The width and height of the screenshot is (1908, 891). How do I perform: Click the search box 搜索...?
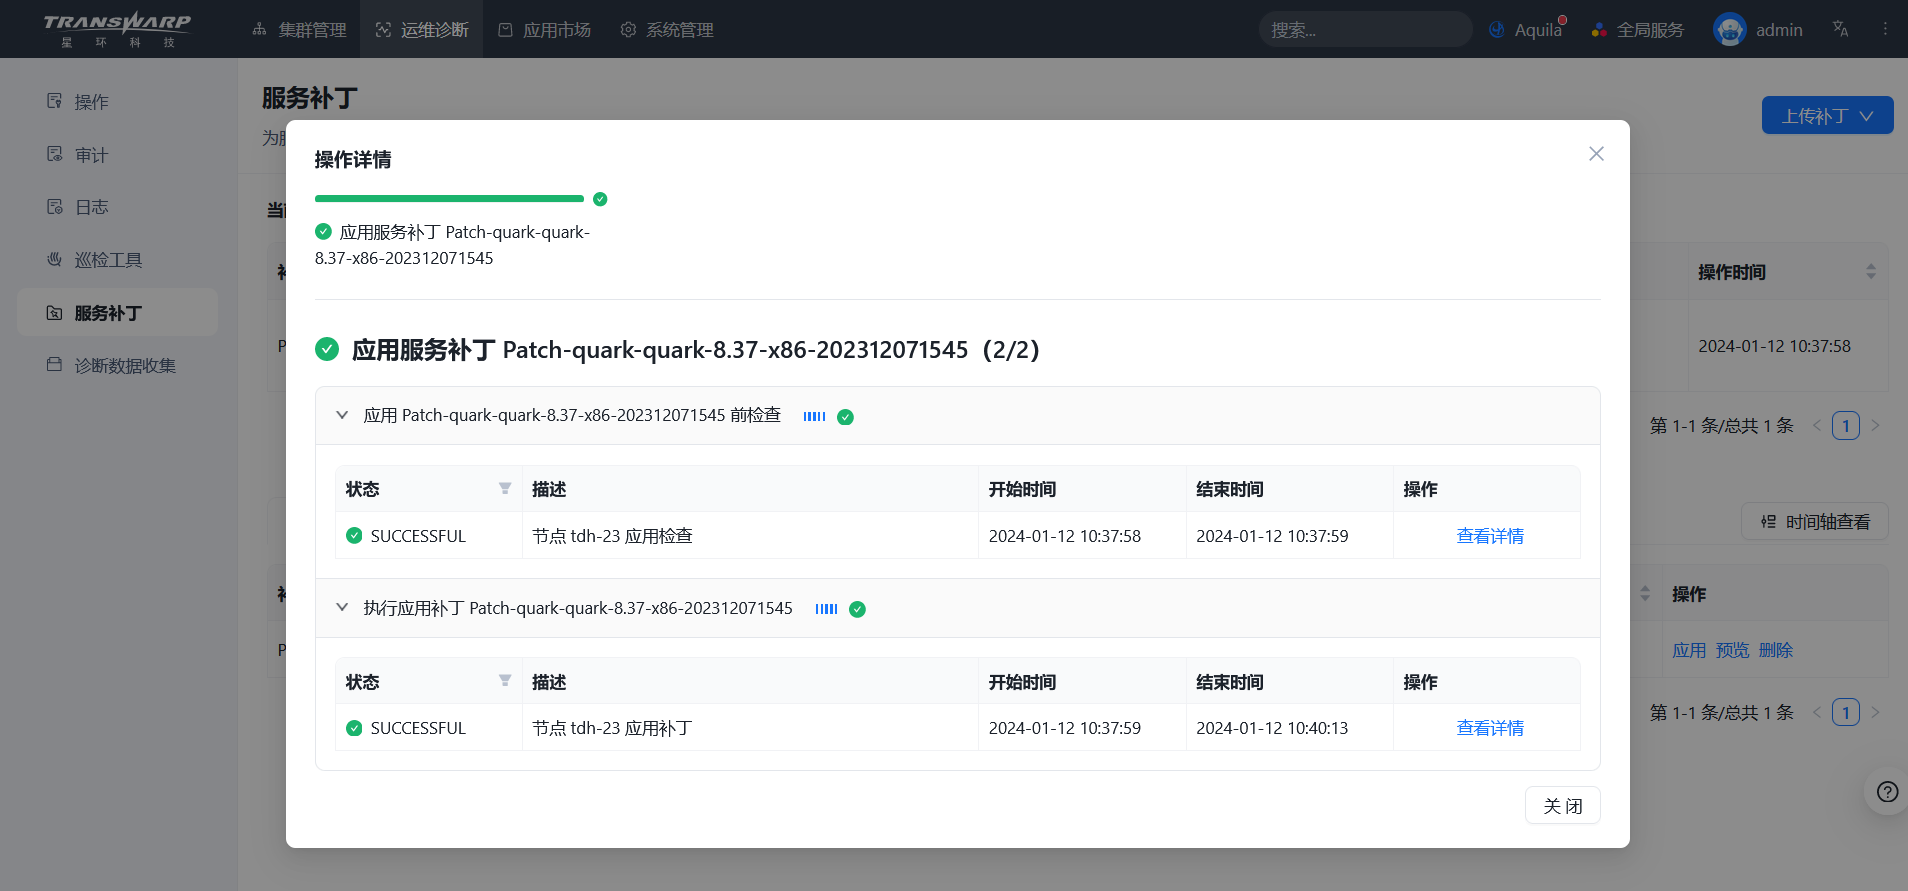click(1365, 30)
